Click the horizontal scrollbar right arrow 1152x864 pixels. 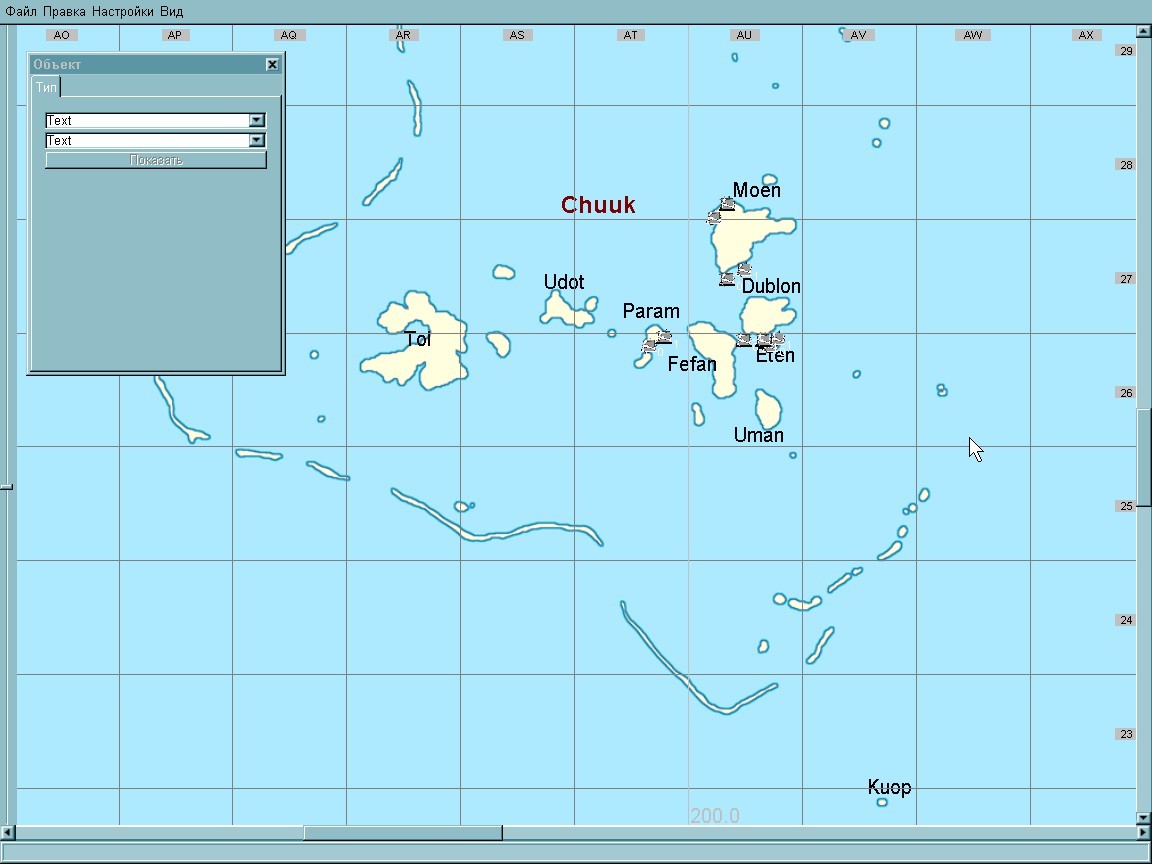[x=1143, y=832]
